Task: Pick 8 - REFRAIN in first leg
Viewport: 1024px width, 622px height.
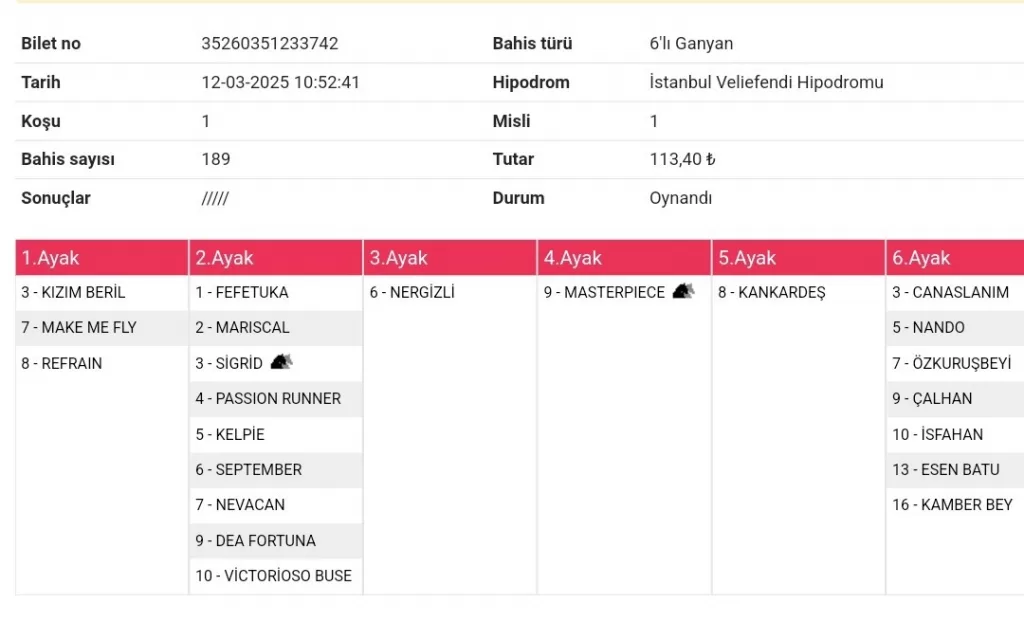Action: [x=62, y=364]
